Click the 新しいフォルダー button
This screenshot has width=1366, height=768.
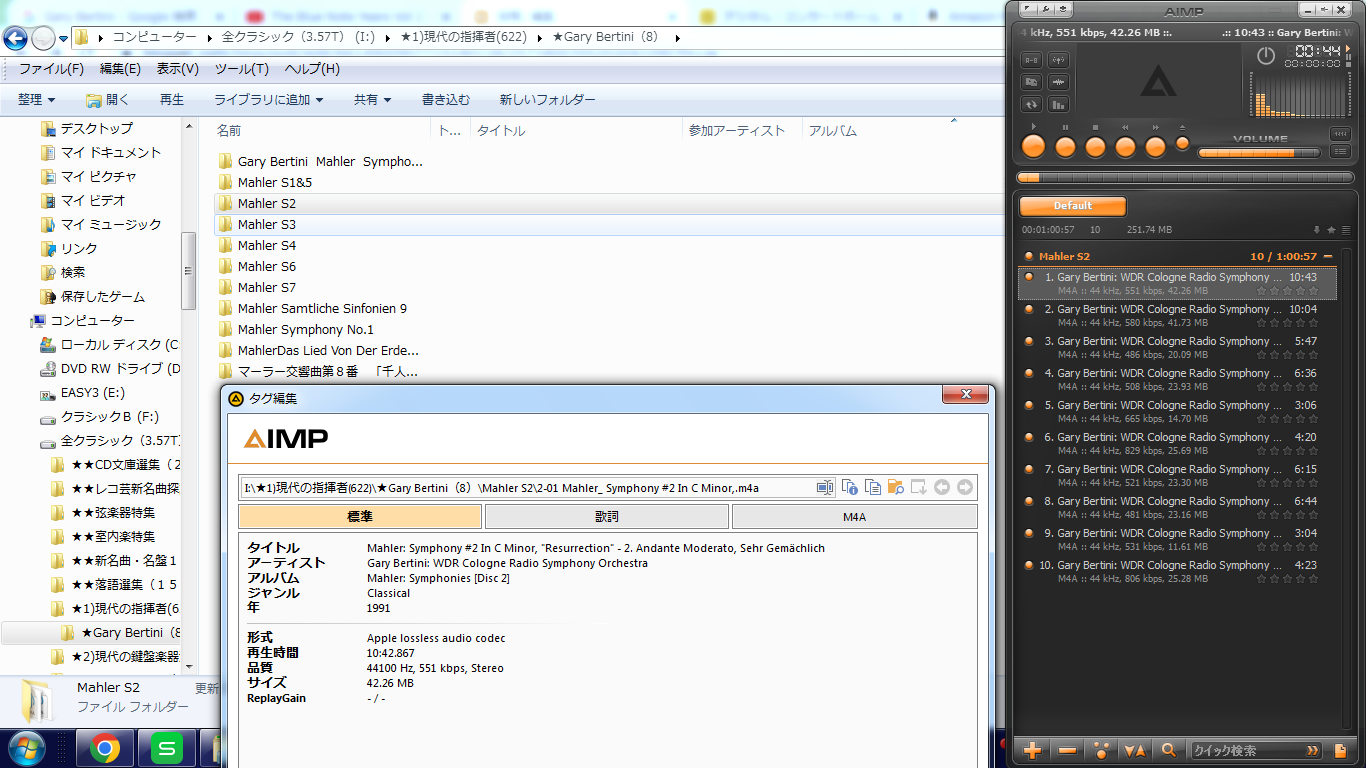tap(547, 100)
